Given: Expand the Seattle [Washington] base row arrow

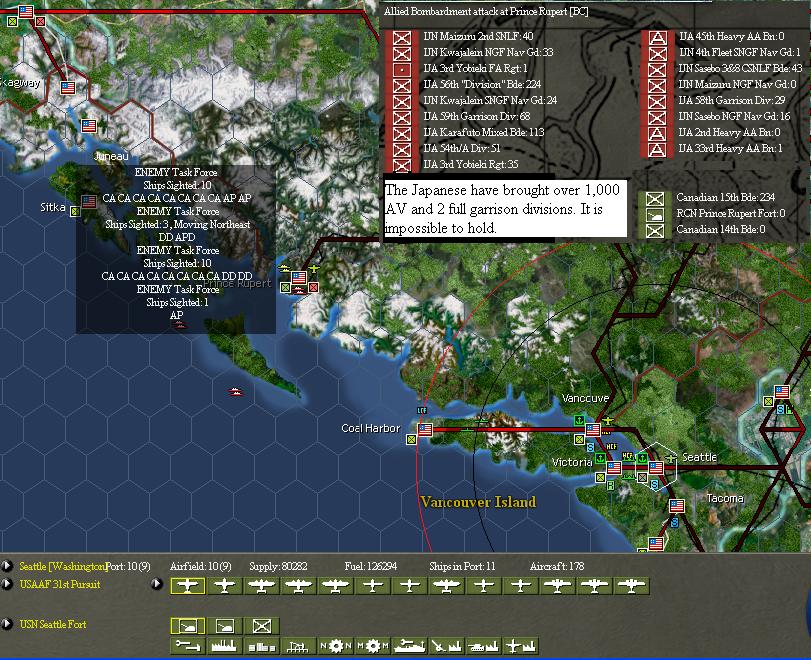Looking at the screenshot, I should click(x=7, y=566).
